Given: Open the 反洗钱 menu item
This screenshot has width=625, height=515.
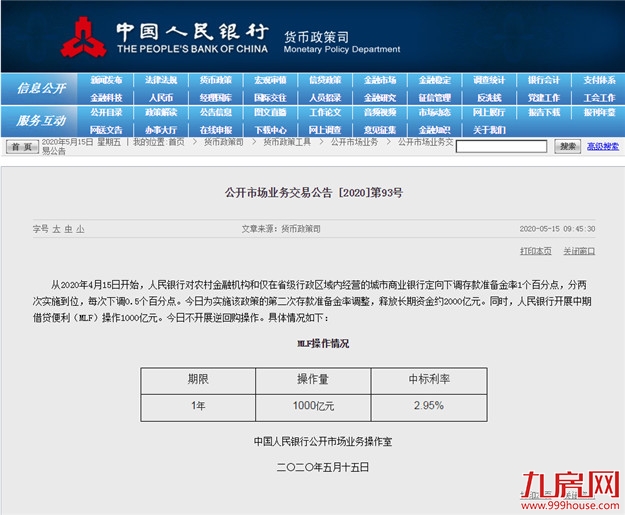Looking at the screenshot, I should click(489, 98).
